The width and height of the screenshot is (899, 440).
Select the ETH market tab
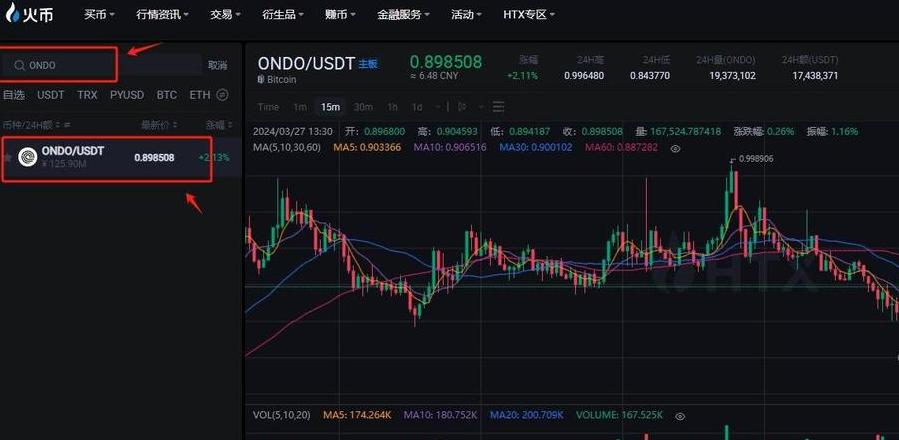pyautogui.click(x=200, y=95)
